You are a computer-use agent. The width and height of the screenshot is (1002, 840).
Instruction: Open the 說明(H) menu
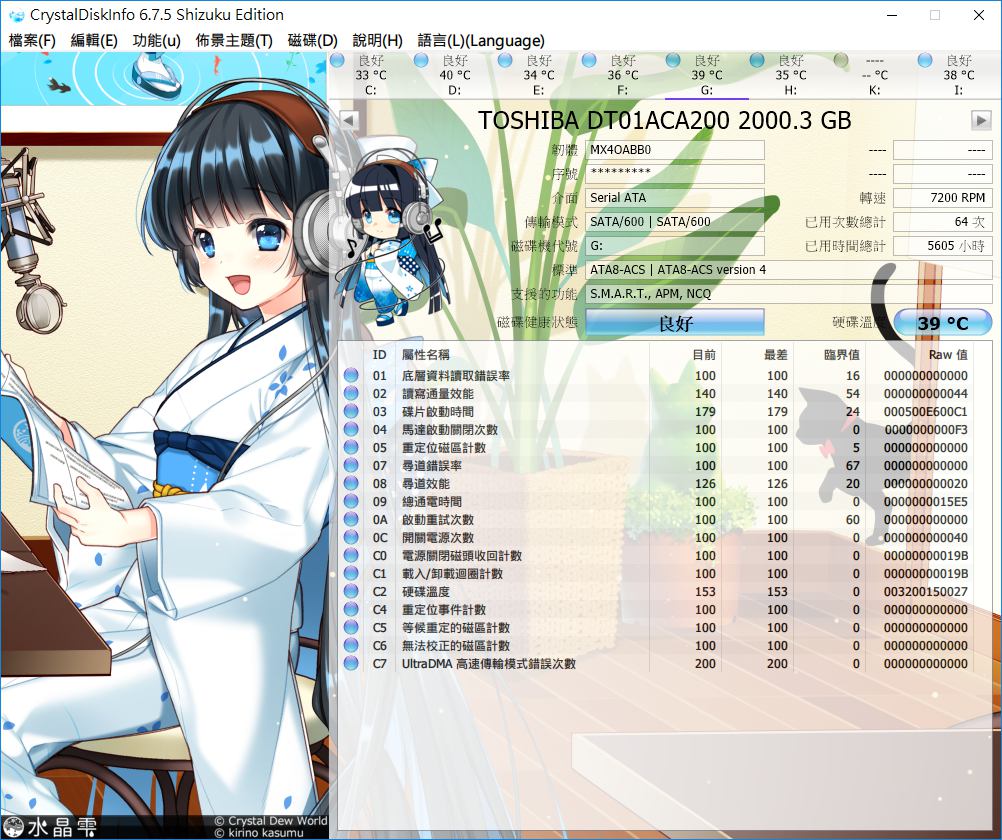[x=378, y=41]
